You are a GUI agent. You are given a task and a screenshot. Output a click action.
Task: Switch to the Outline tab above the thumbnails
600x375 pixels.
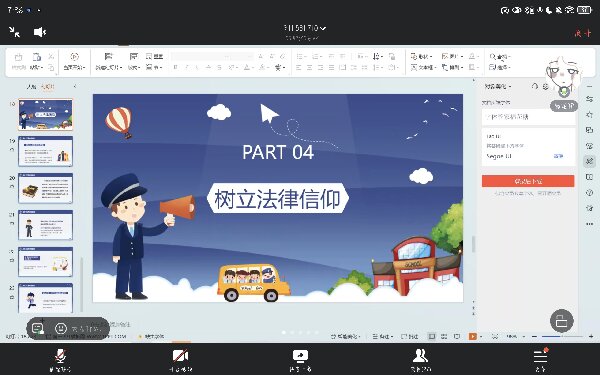pyautogui.click(x=31, y=86)
